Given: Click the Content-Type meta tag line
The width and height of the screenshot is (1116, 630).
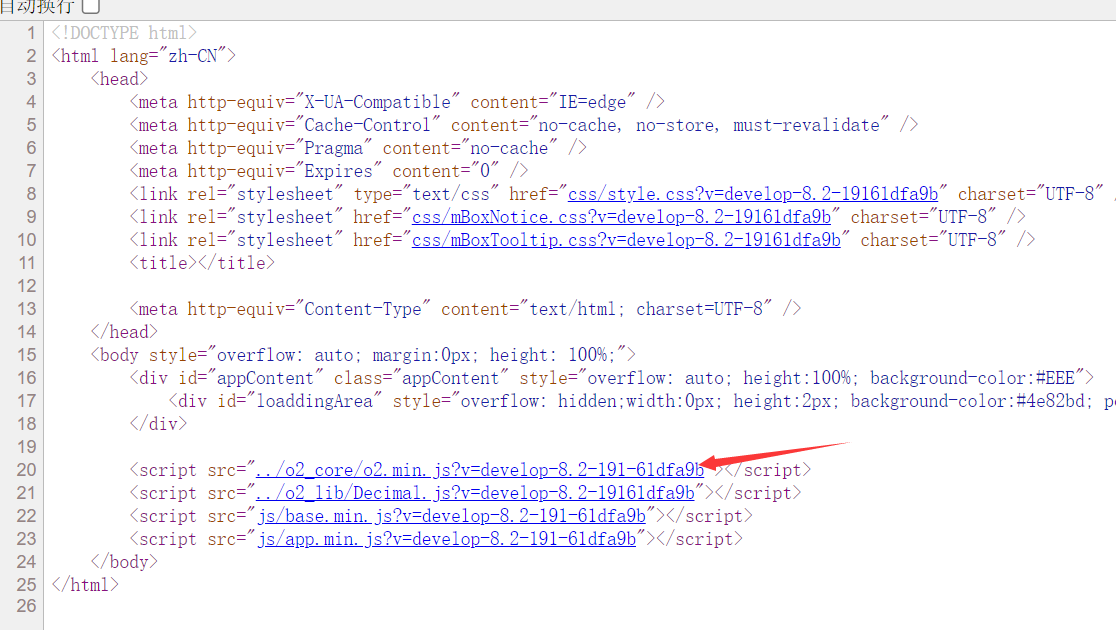Looking at the screenshot, I should click(x=465, y=309).
